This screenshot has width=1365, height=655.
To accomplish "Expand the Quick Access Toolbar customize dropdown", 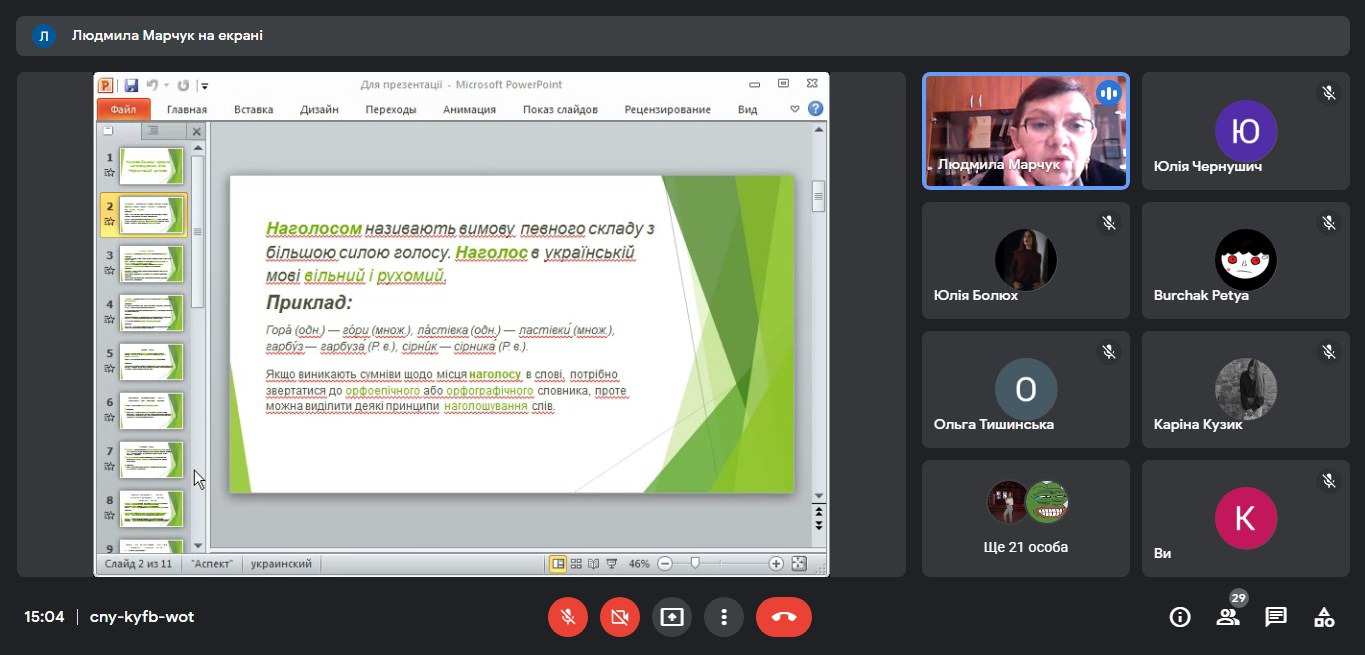I will point(204,86).
